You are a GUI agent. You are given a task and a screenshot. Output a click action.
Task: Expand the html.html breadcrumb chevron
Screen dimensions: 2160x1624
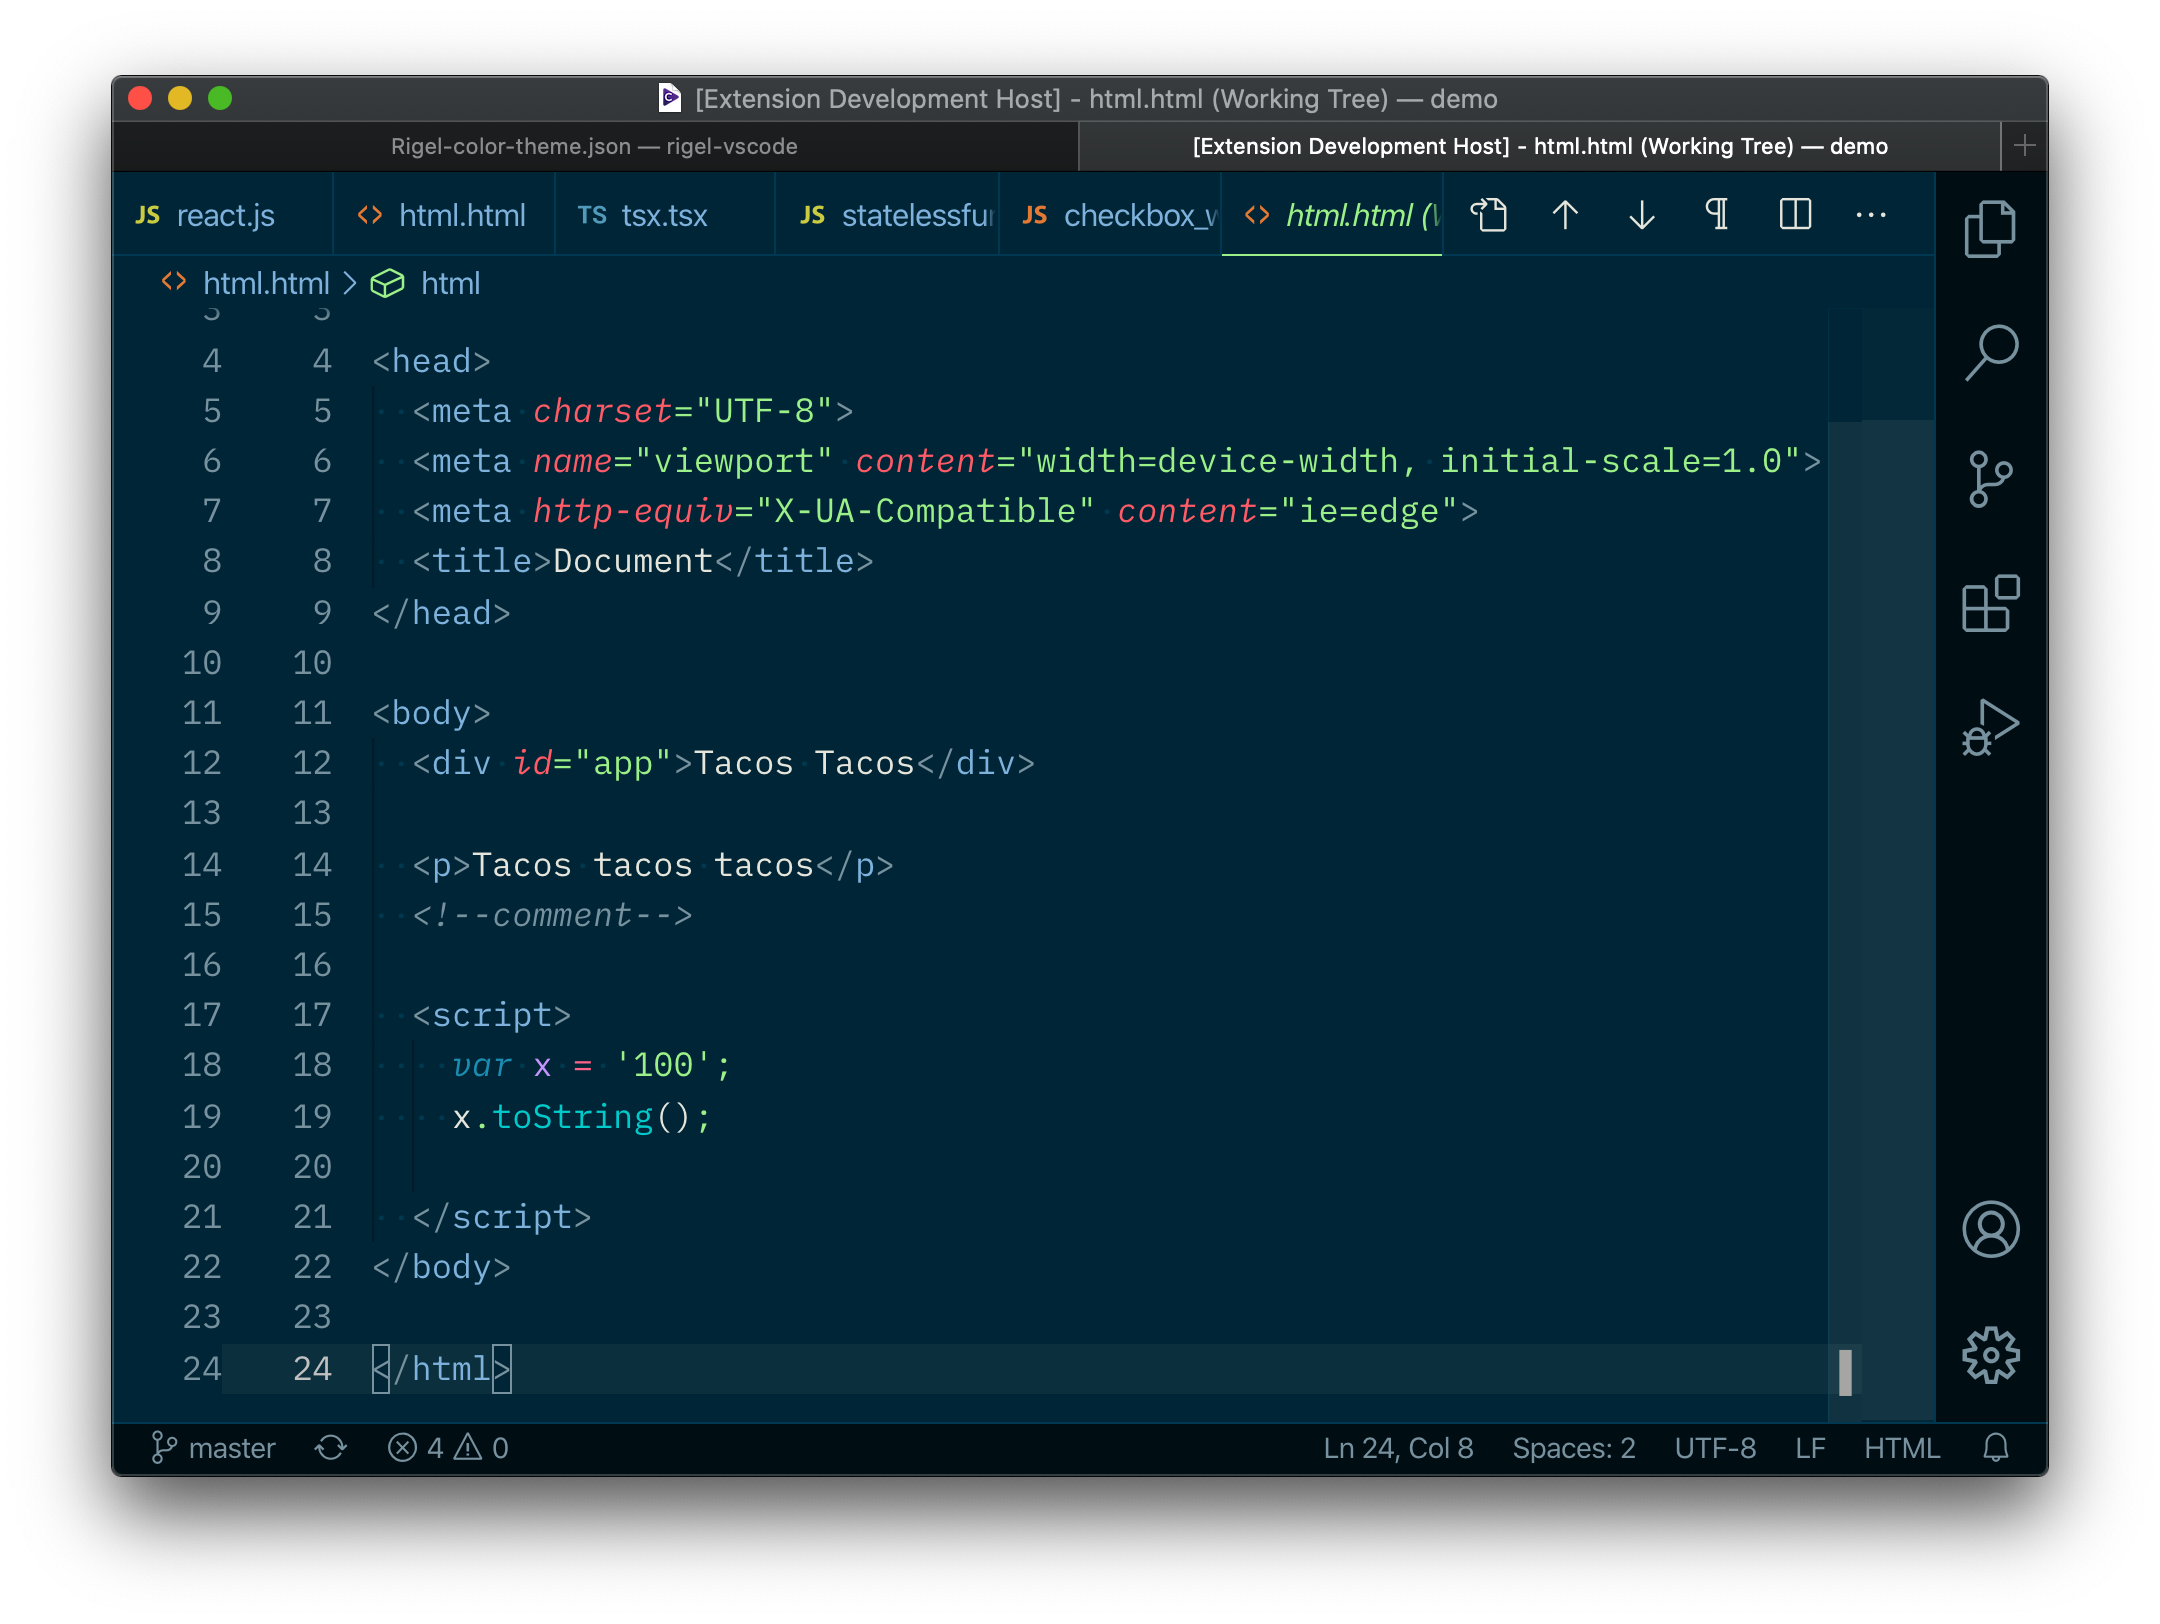350,284
